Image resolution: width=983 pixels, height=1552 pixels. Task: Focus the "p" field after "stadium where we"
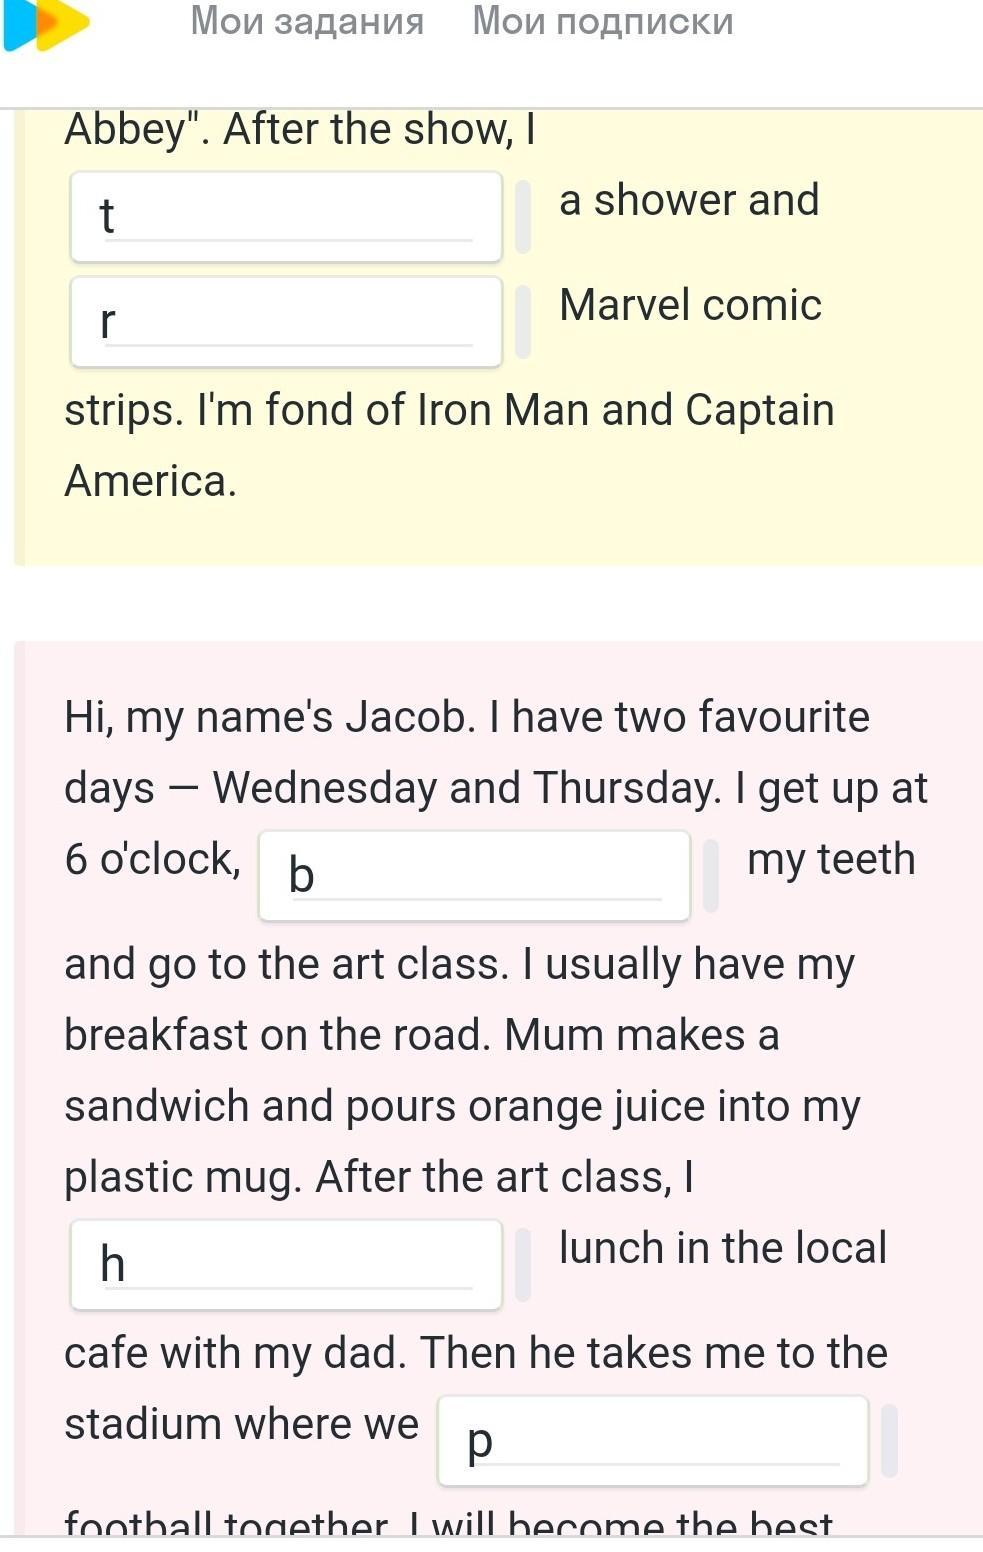click(652, 1441)
